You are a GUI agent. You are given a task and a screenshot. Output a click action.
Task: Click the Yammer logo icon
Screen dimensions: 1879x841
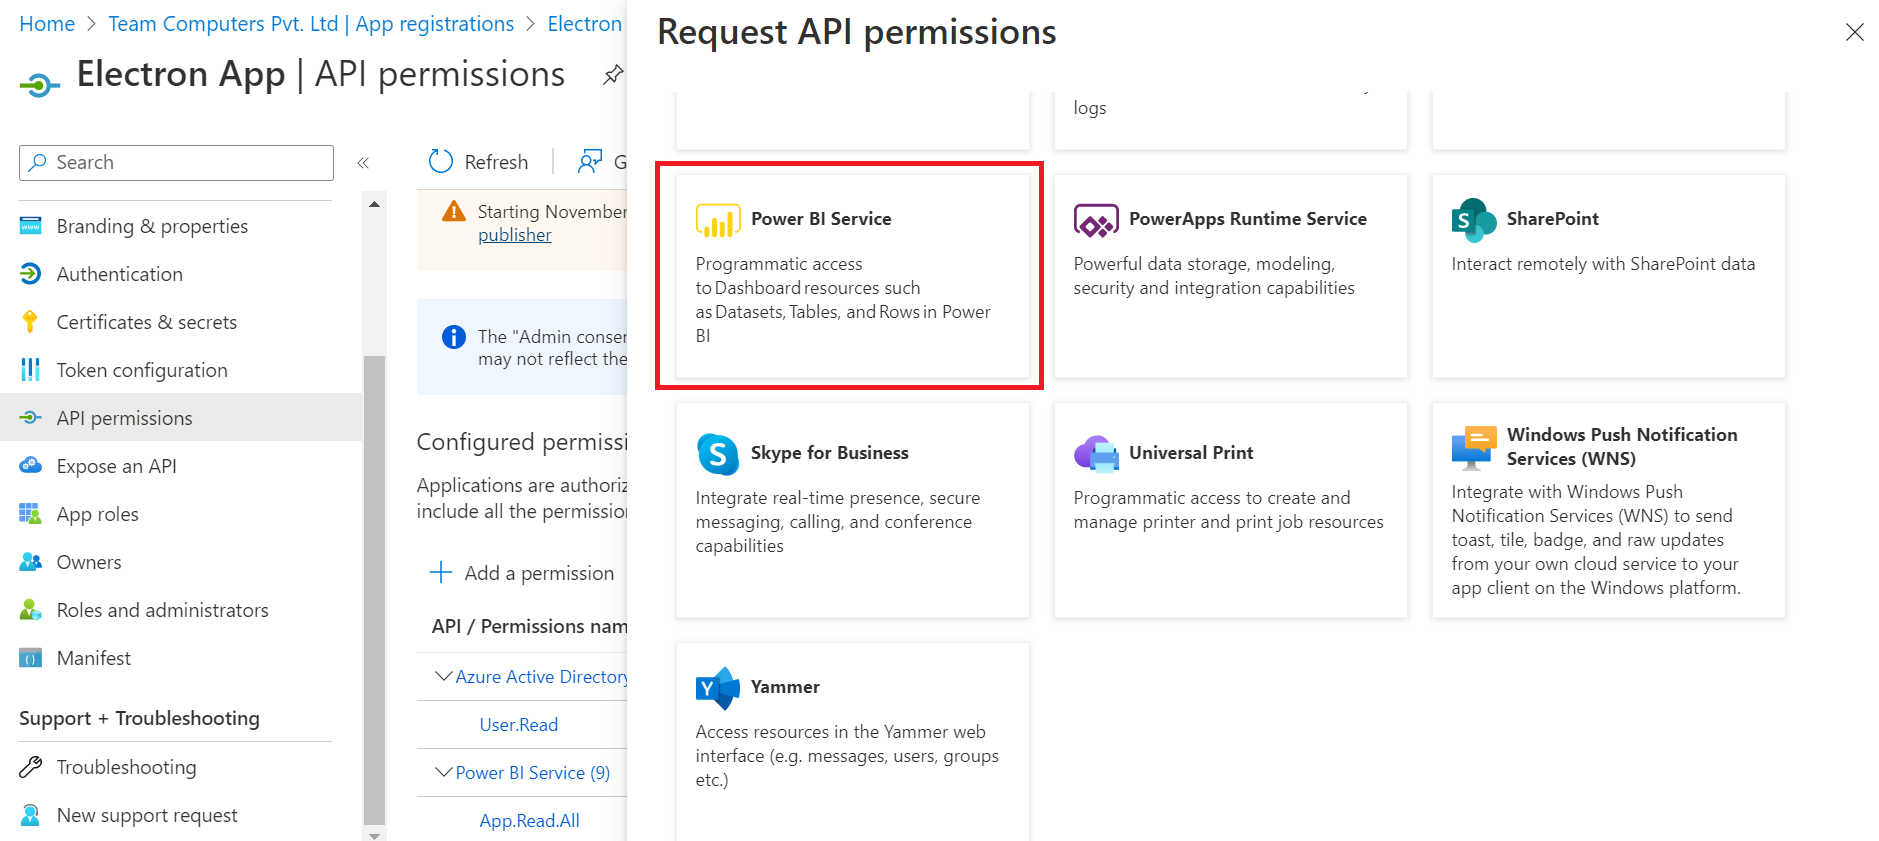point(718,688)
